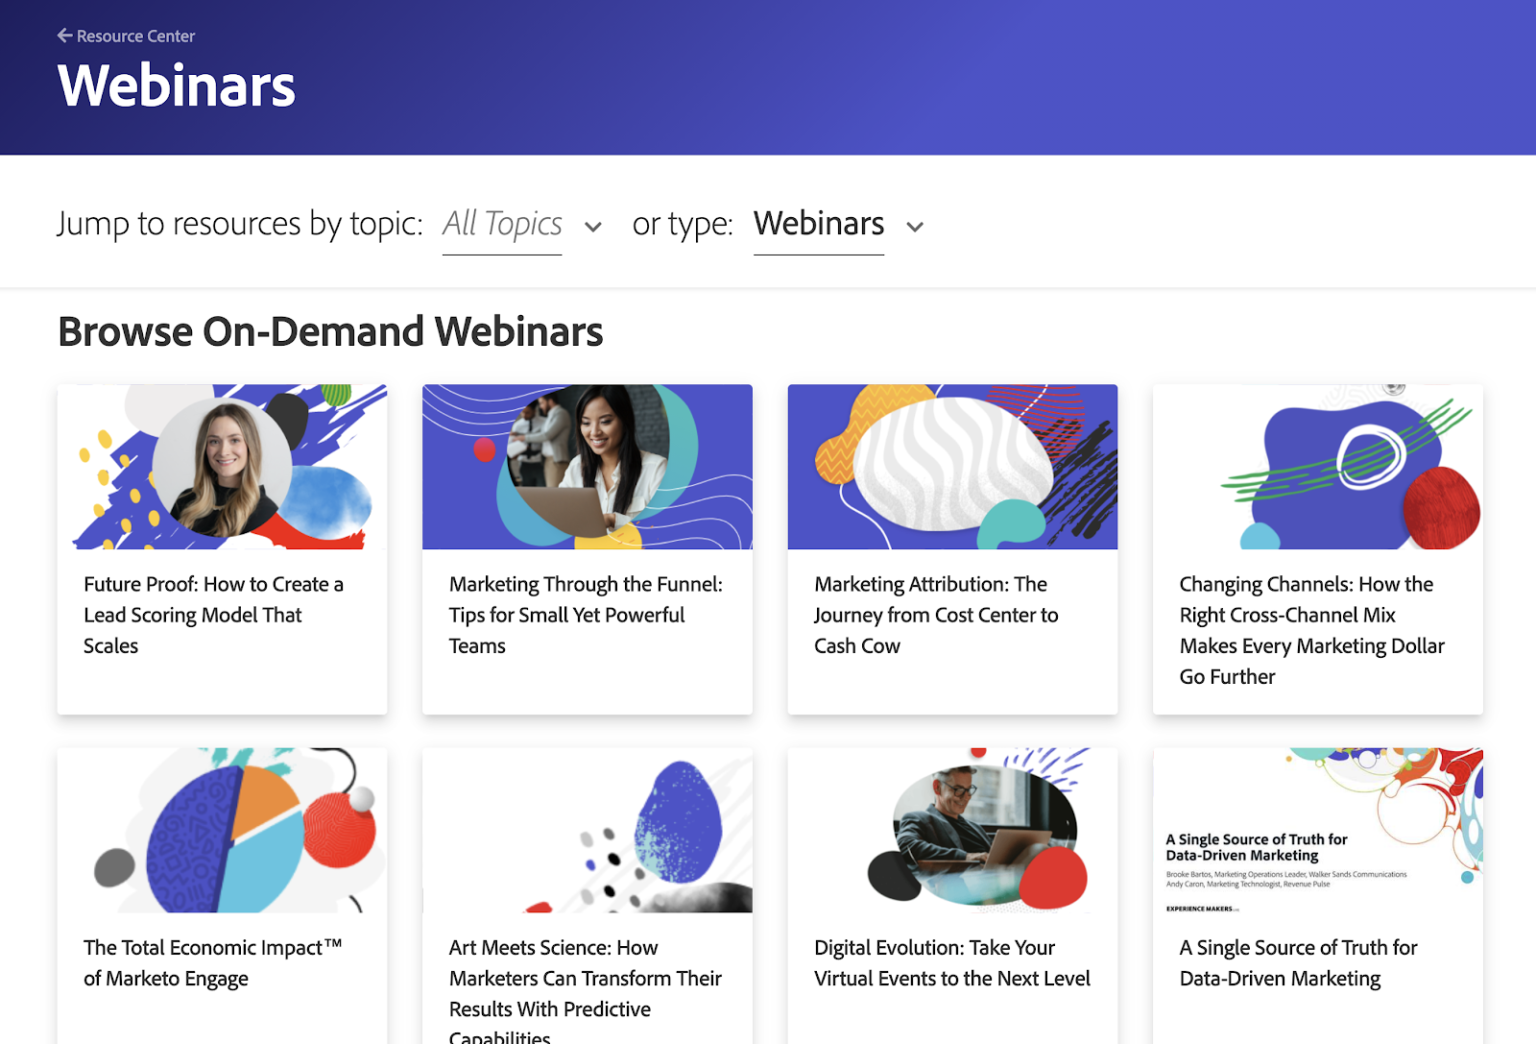Viewport: 1536px width, 1044px height.
Task: Open the topic filter next to 'Jump to resources'
Action: [502, 223]
